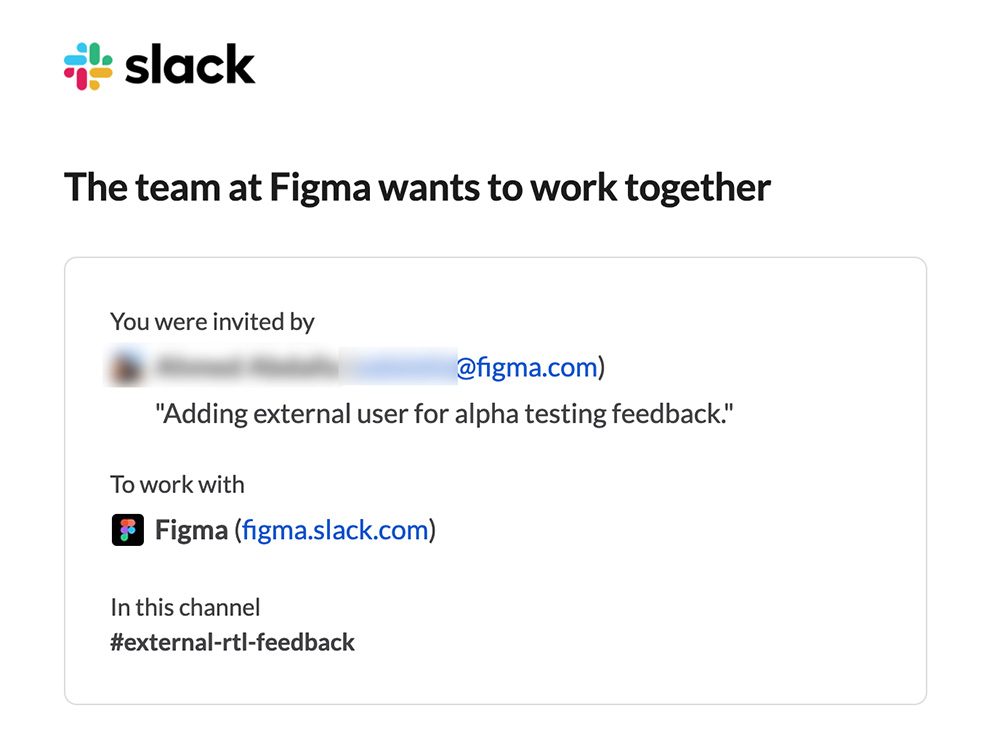Click the Slack multicolor logo icon
Viewport: 1000px width, 740px height.
click(88, 66)
